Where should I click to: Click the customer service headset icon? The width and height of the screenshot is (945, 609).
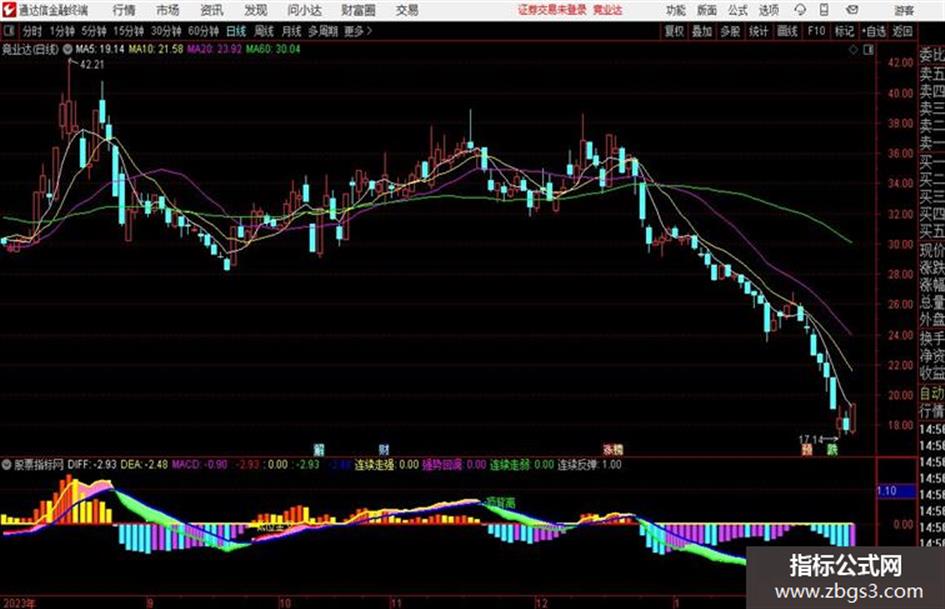click(800, 10)
